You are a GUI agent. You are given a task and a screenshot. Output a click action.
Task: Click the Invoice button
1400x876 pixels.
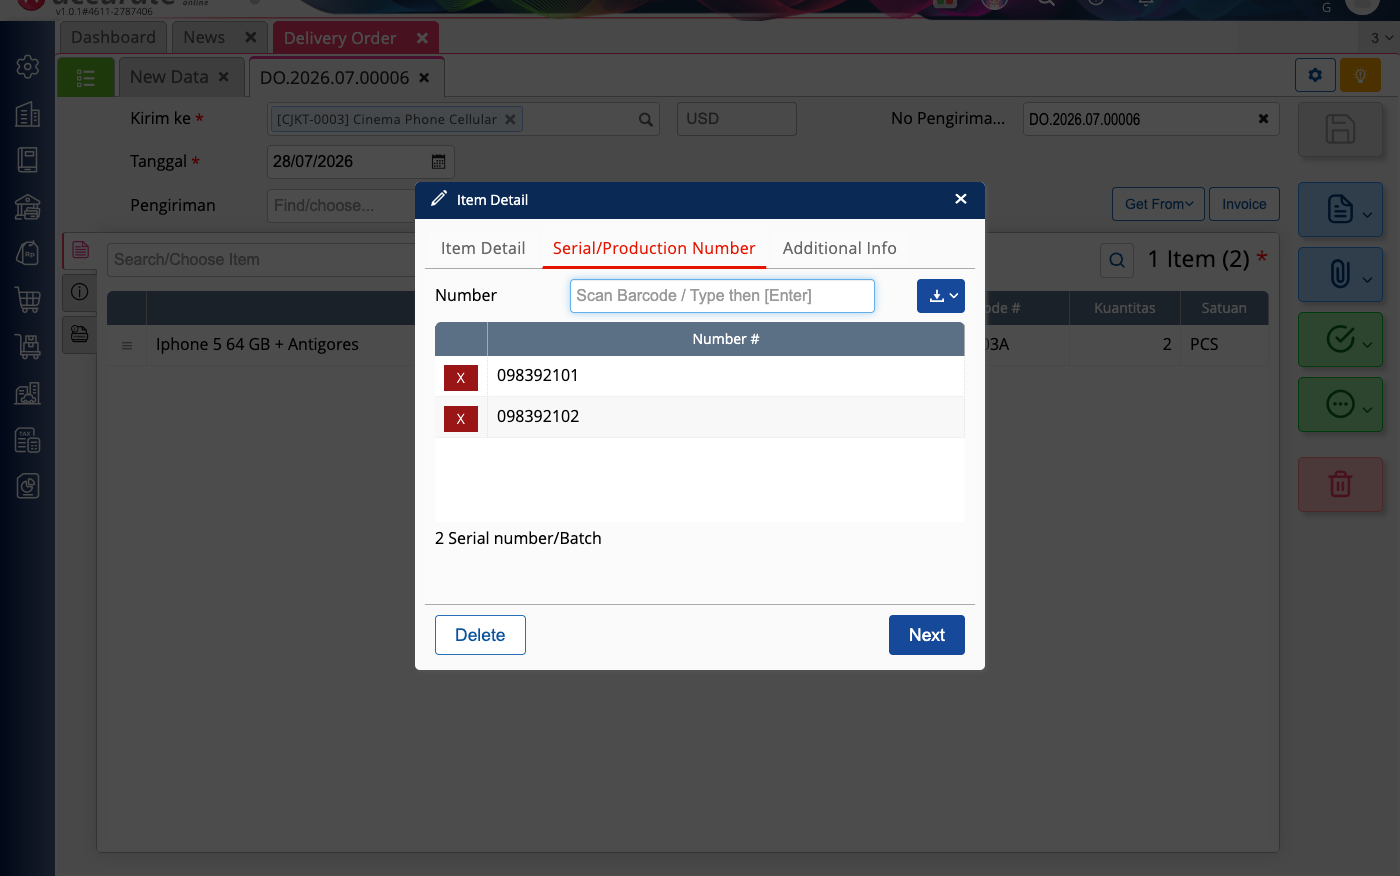pos(1244,204)
